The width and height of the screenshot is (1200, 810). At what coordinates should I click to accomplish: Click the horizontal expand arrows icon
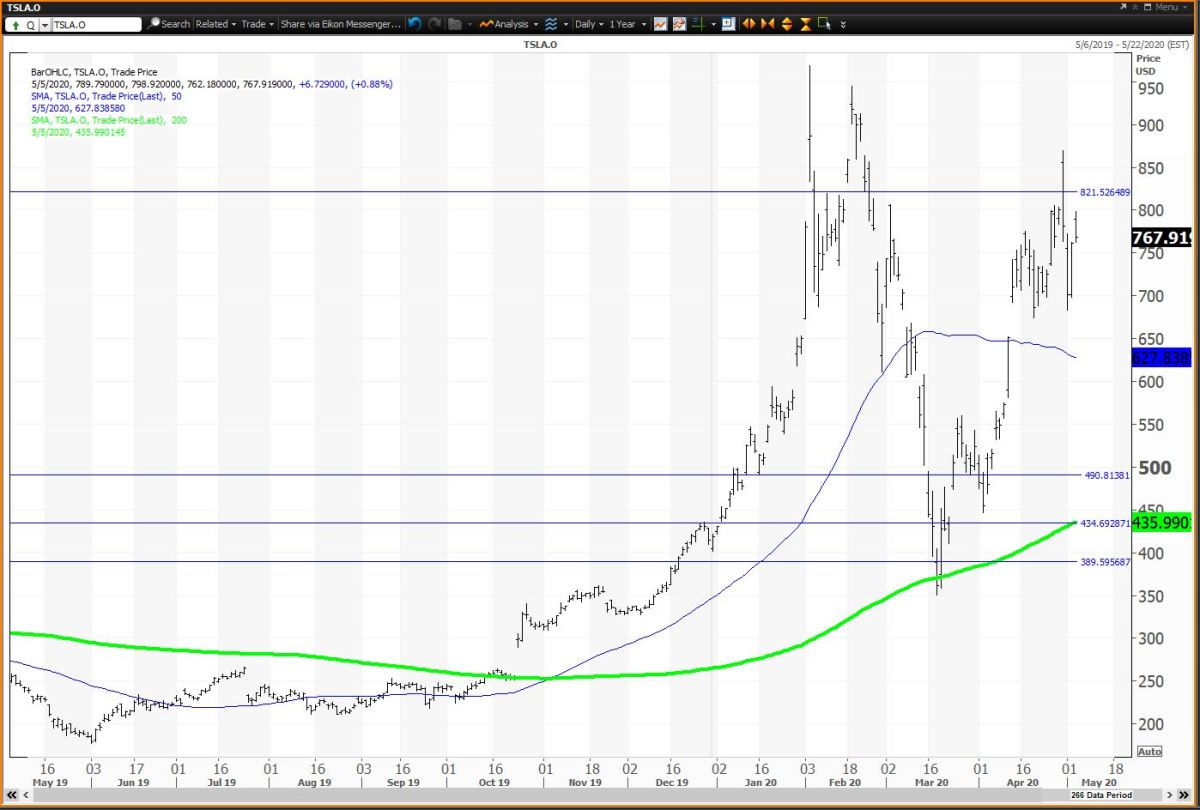pyautogui.click(x=750, y=24)
